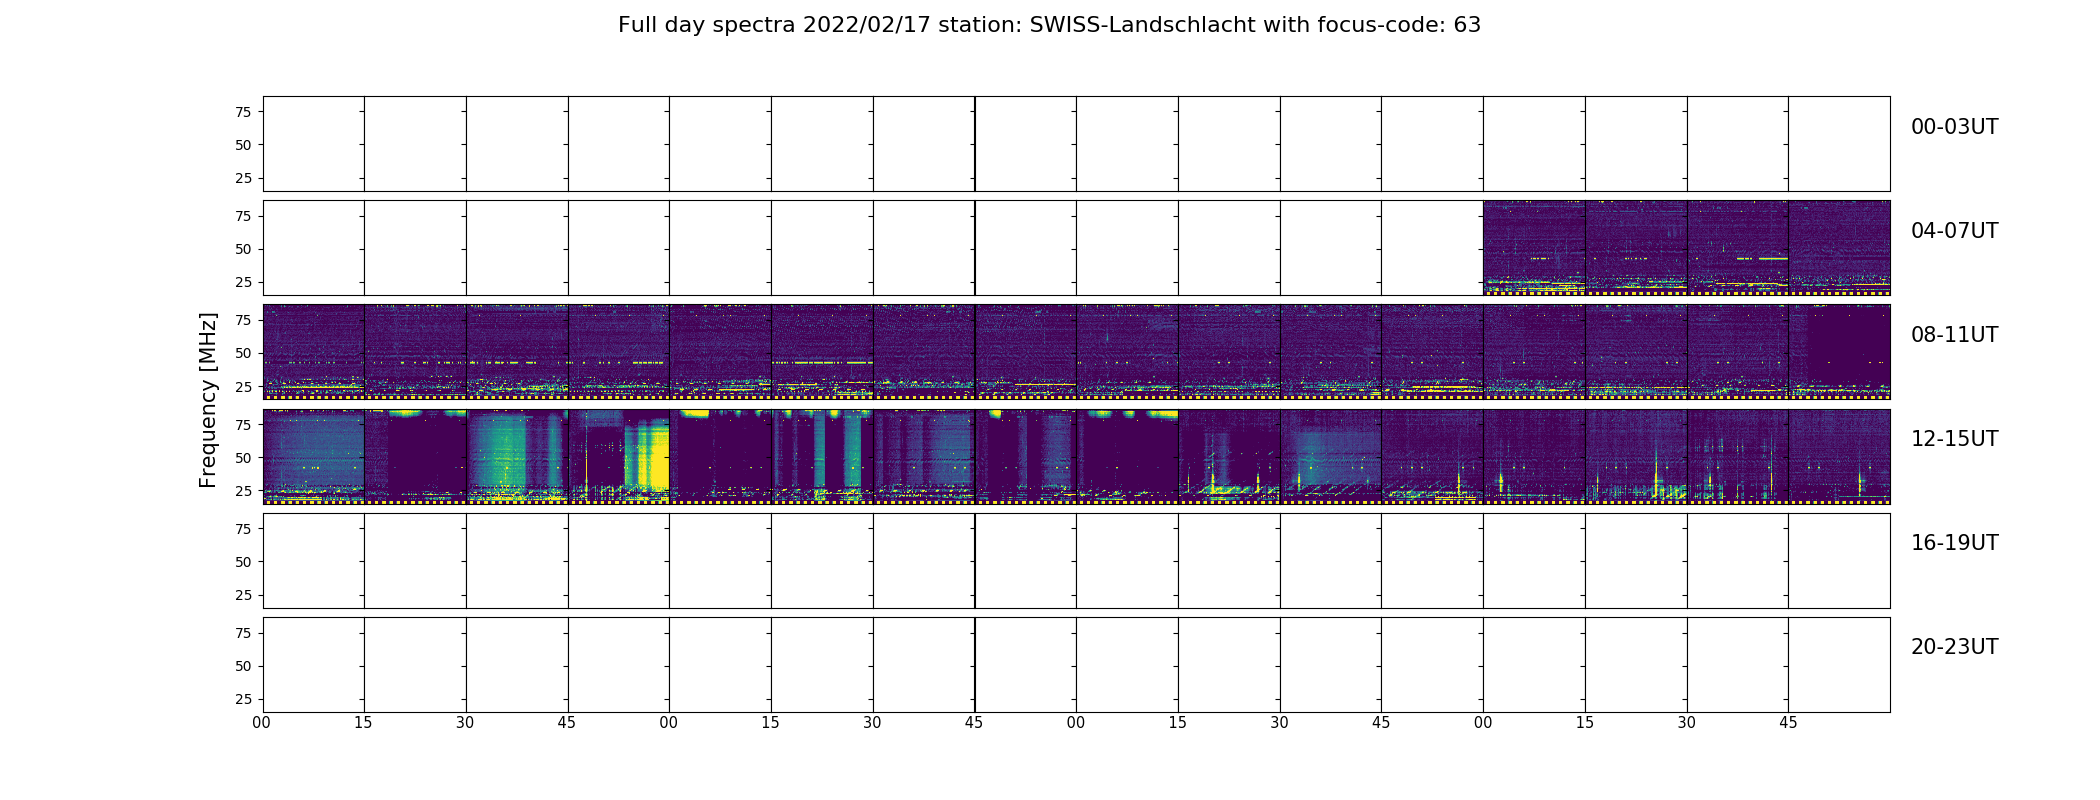Click the 25 tick in the 04-07UT row
This screenshot has height=800, width=2100.
pyautogui.click(x=243, y=282)
